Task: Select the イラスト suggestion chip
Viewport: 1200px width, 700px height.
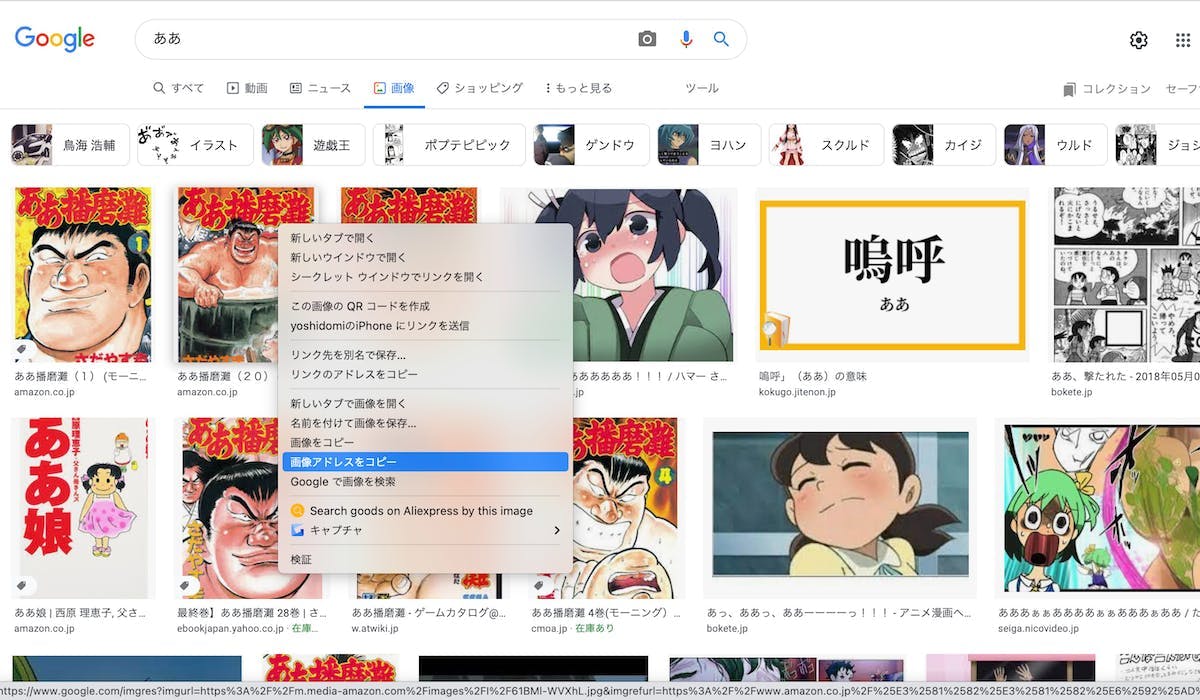Action: tap(194, 145)
